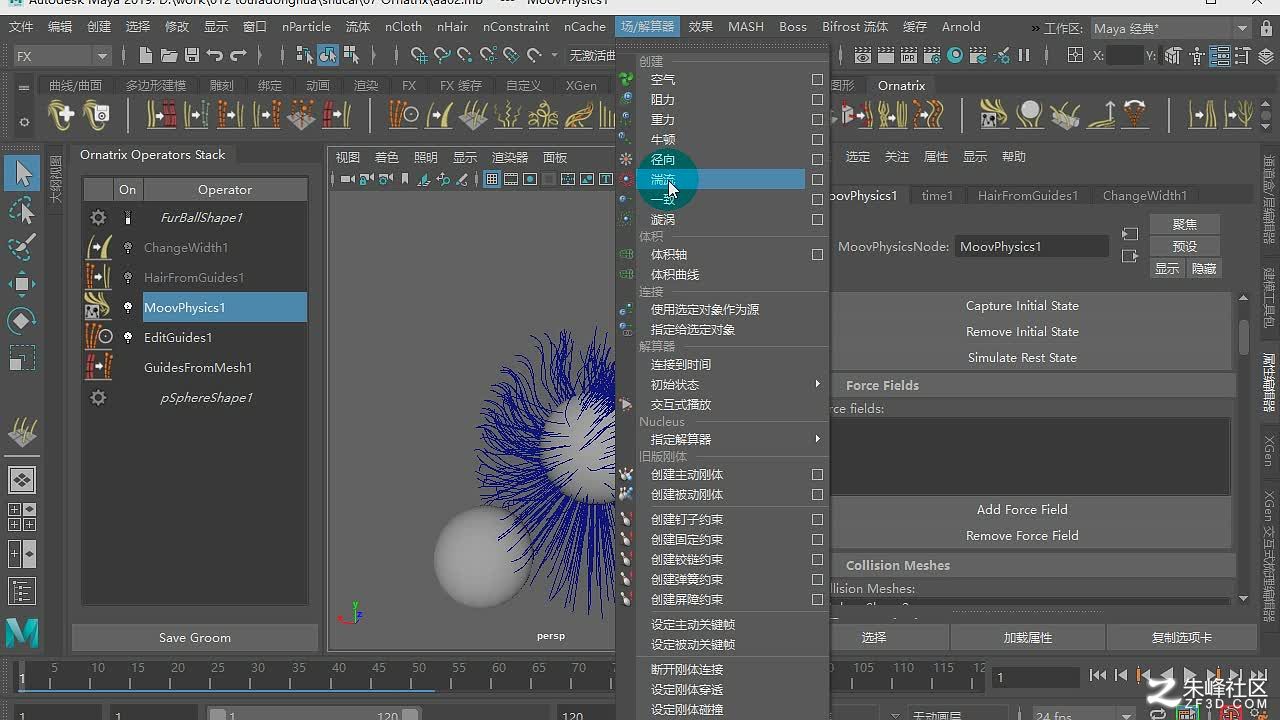This screenshot has height=720, width=1280.
Task: Click the MoovPhysicsNode name field
Action: (x=1033, y=247)
